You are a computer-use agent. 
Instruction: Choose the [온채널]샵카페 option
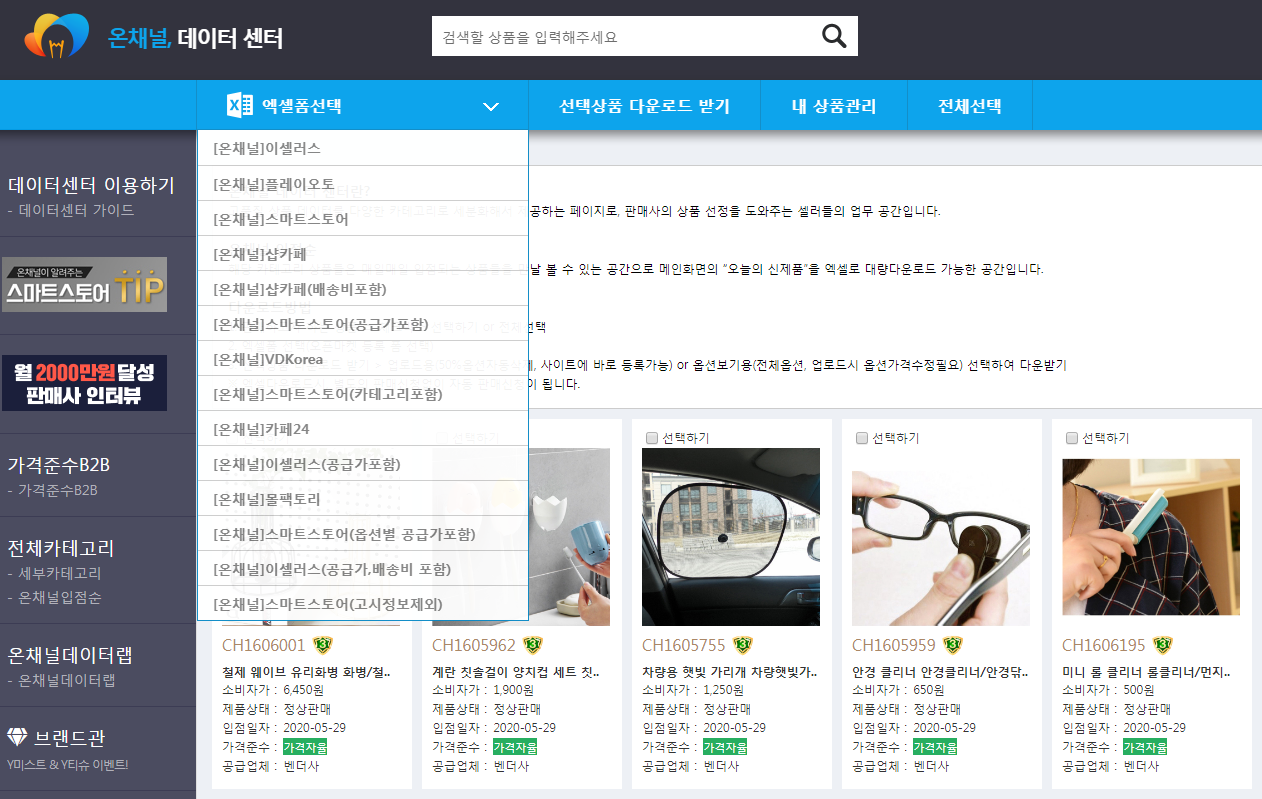tap(363, 254)
